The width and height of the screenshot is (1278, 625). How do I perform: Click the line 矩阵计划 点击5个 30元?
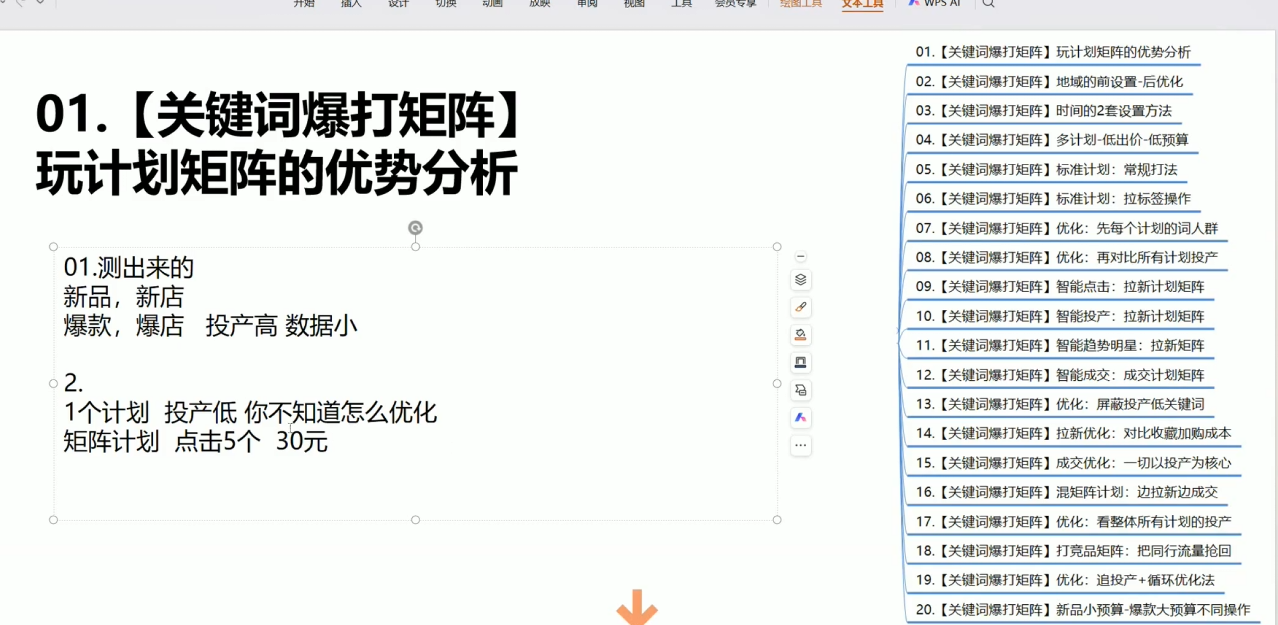coord(195,441)
